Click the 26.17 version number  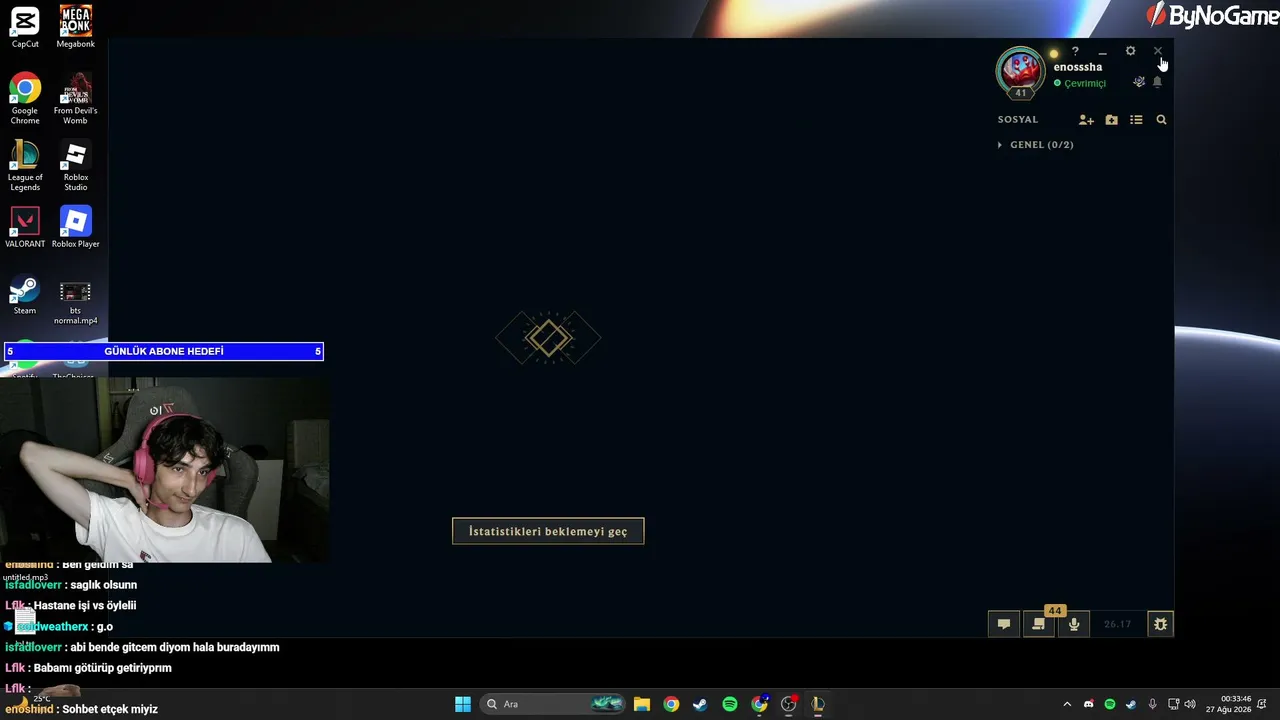tap(1117, 624)
